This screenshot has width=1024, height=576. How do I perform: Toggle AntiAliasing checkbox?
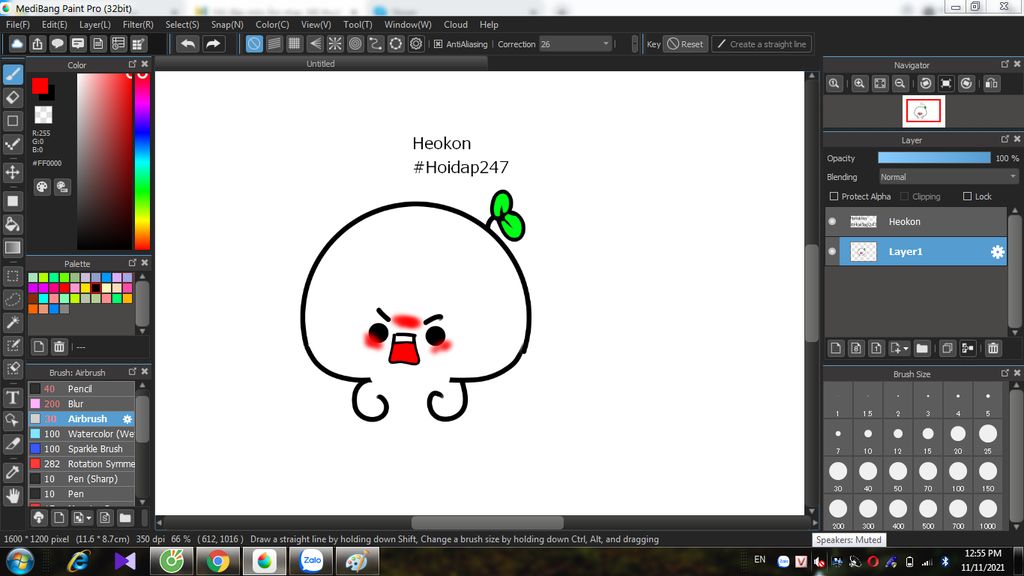coord(438,44)
